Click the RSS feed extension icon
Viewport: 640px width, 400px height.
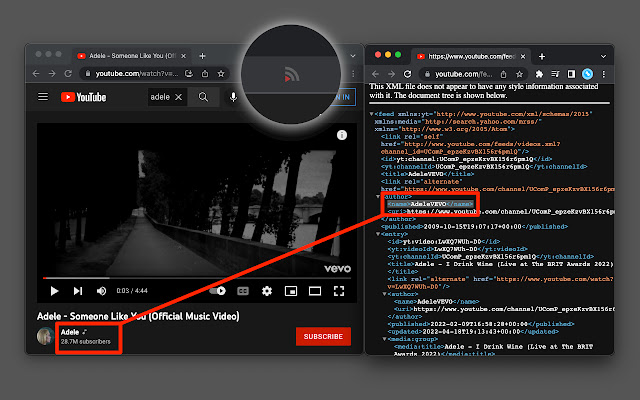[291, 76]
